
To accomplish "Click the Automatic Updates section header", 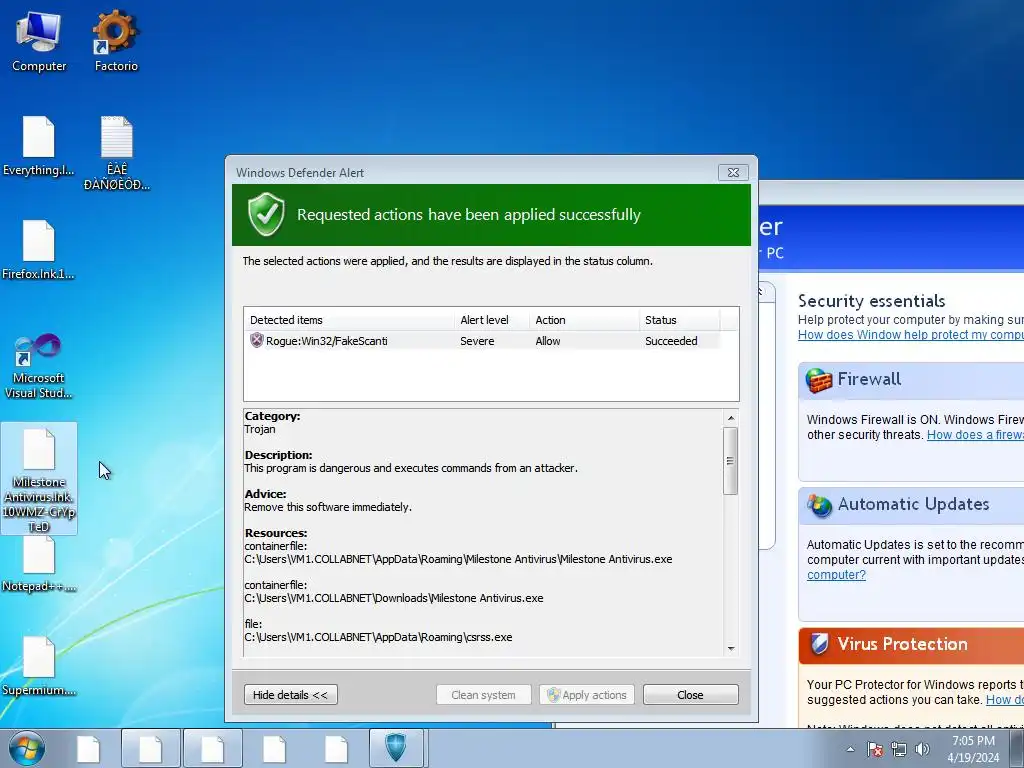I will pos(911,505).
